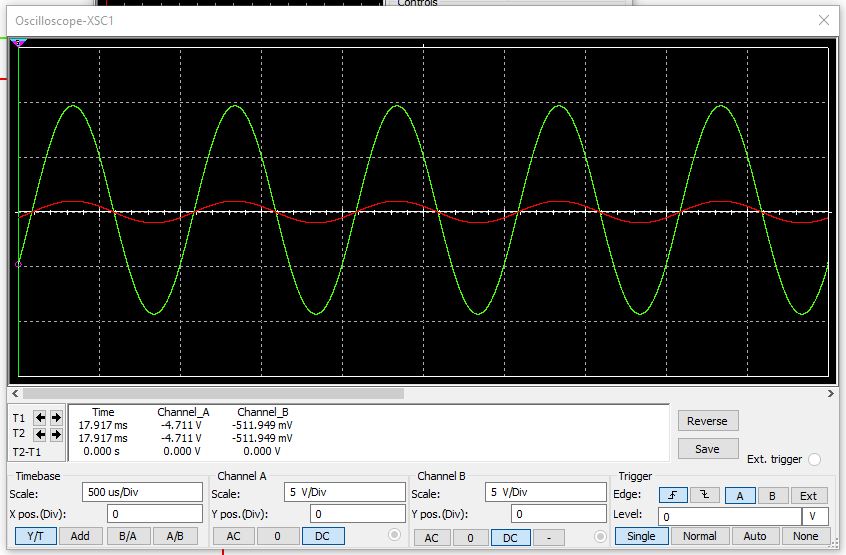Set Channel B coupling to DC
Screen dimensions: 846x555
[510, 538]
